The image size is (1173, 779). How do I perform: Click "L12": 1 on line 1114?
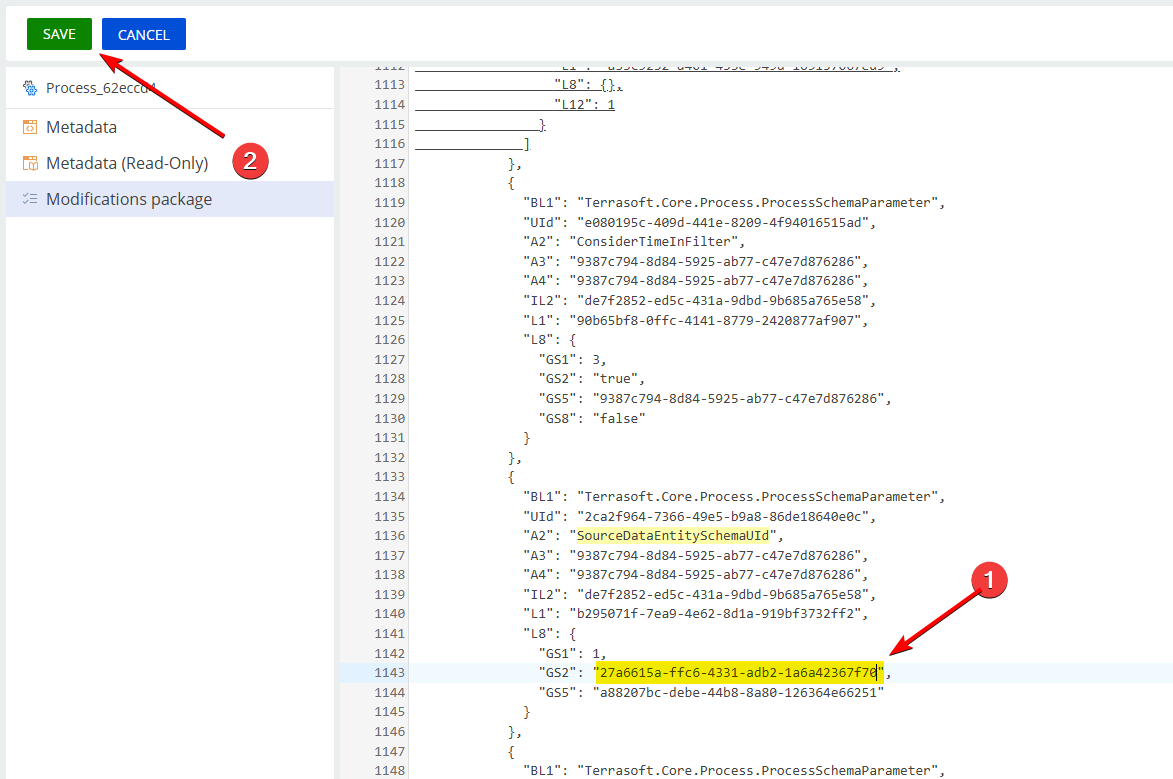[x=584, y=105]
